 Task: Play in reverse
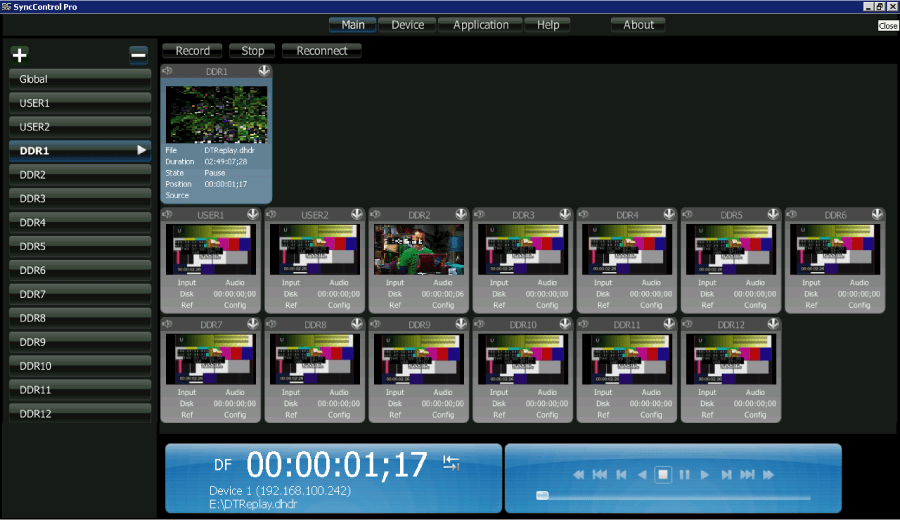coord(642,475)
